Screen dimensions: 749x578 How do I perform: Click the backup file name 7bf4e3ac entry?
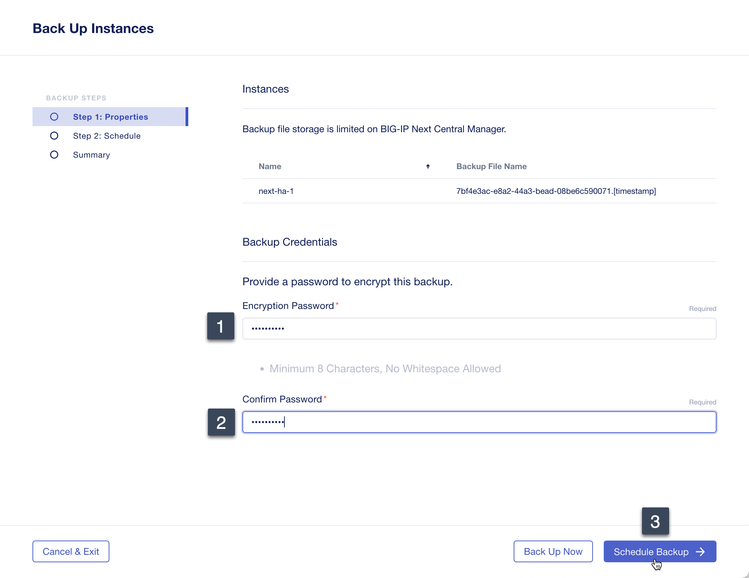click(x=556, y=190)
